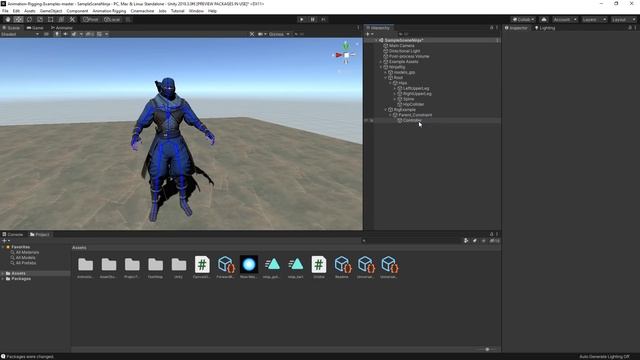The width and height of the screenshot is (640, 360).
Task: Select the Scale tool in the toolbar
Action: [40, 20]
